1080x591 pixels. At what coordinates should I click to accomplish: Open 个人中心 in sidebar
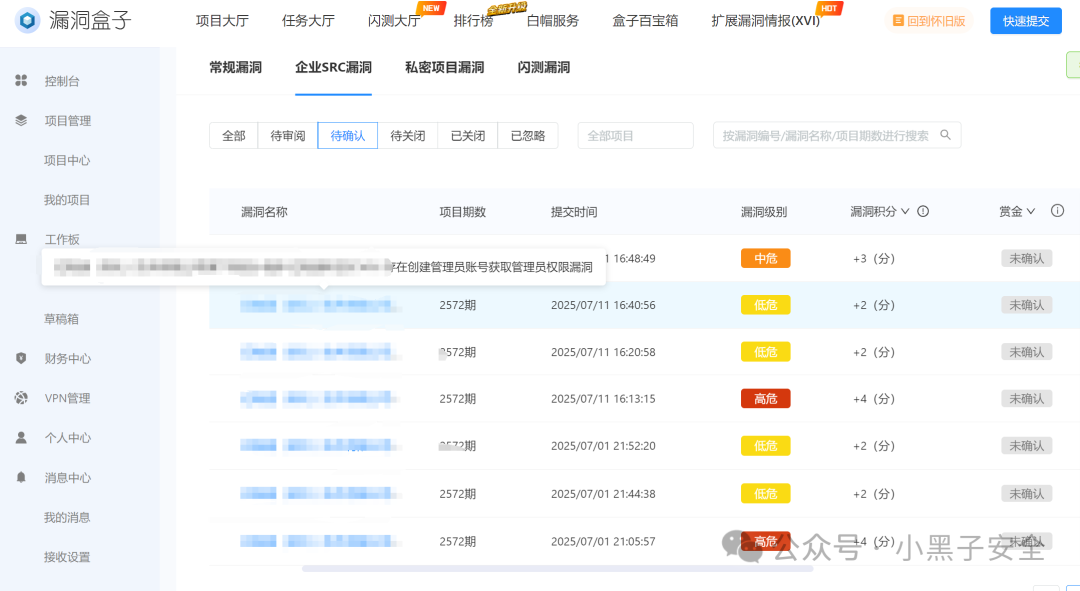[x=68, y=438]
